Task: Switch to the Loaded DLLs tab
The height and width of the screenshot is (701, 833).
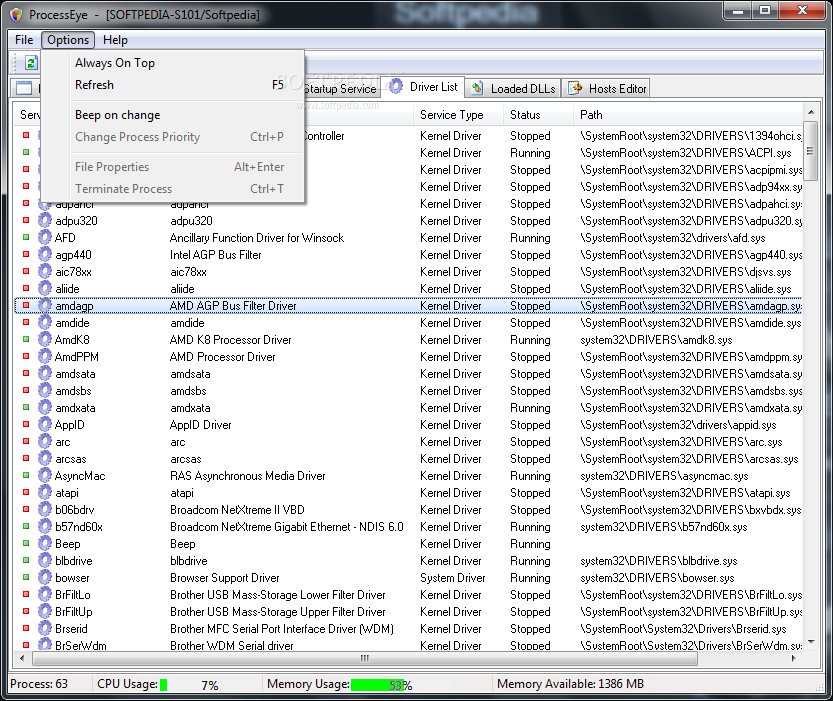Action: click(x=514, y=88)
